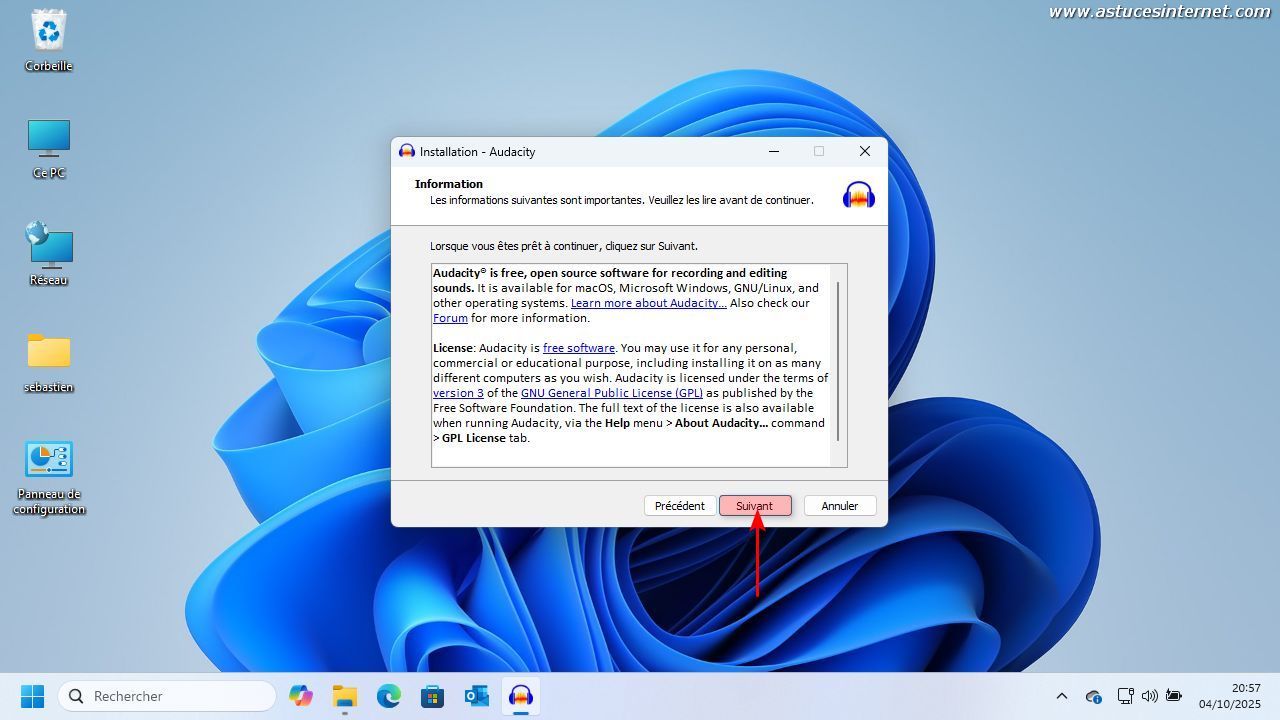Click the version 3 license link
This screenshot has height=720, width=1280.
click(458, 393)
